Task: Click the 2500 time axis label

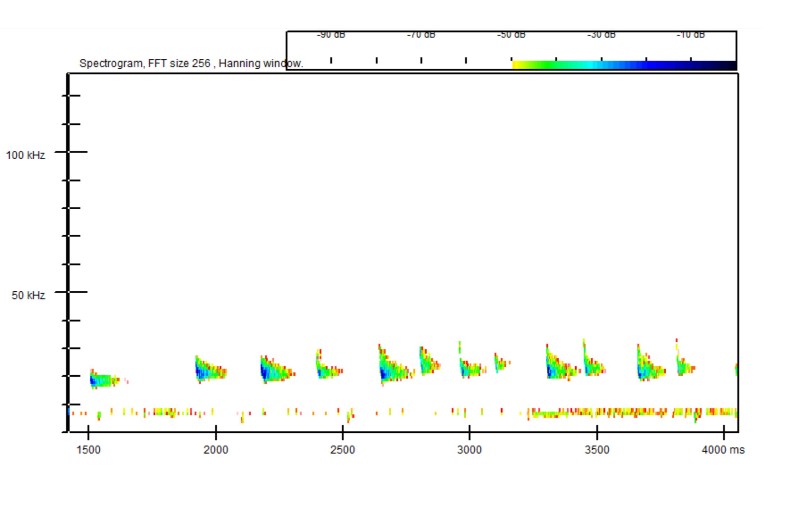Action: coord(343,451)
